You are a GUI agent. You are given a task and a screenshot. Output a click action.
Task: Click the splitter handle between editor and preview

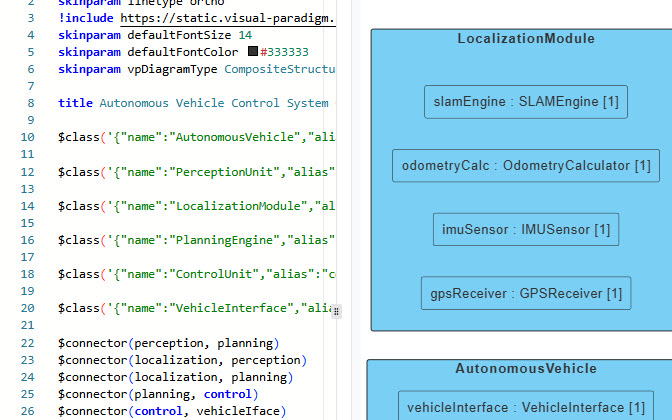pos(336,312)
